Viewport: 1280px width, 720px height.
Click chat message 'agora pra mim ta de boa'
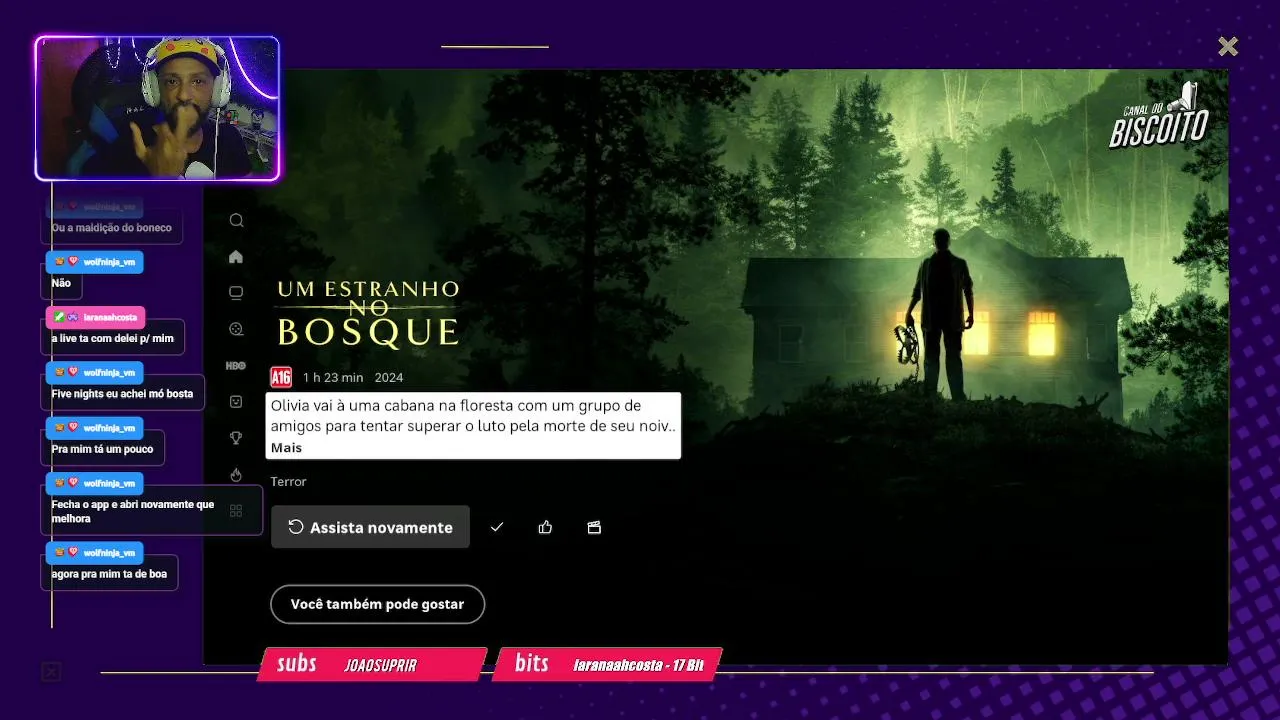point(110,573)
